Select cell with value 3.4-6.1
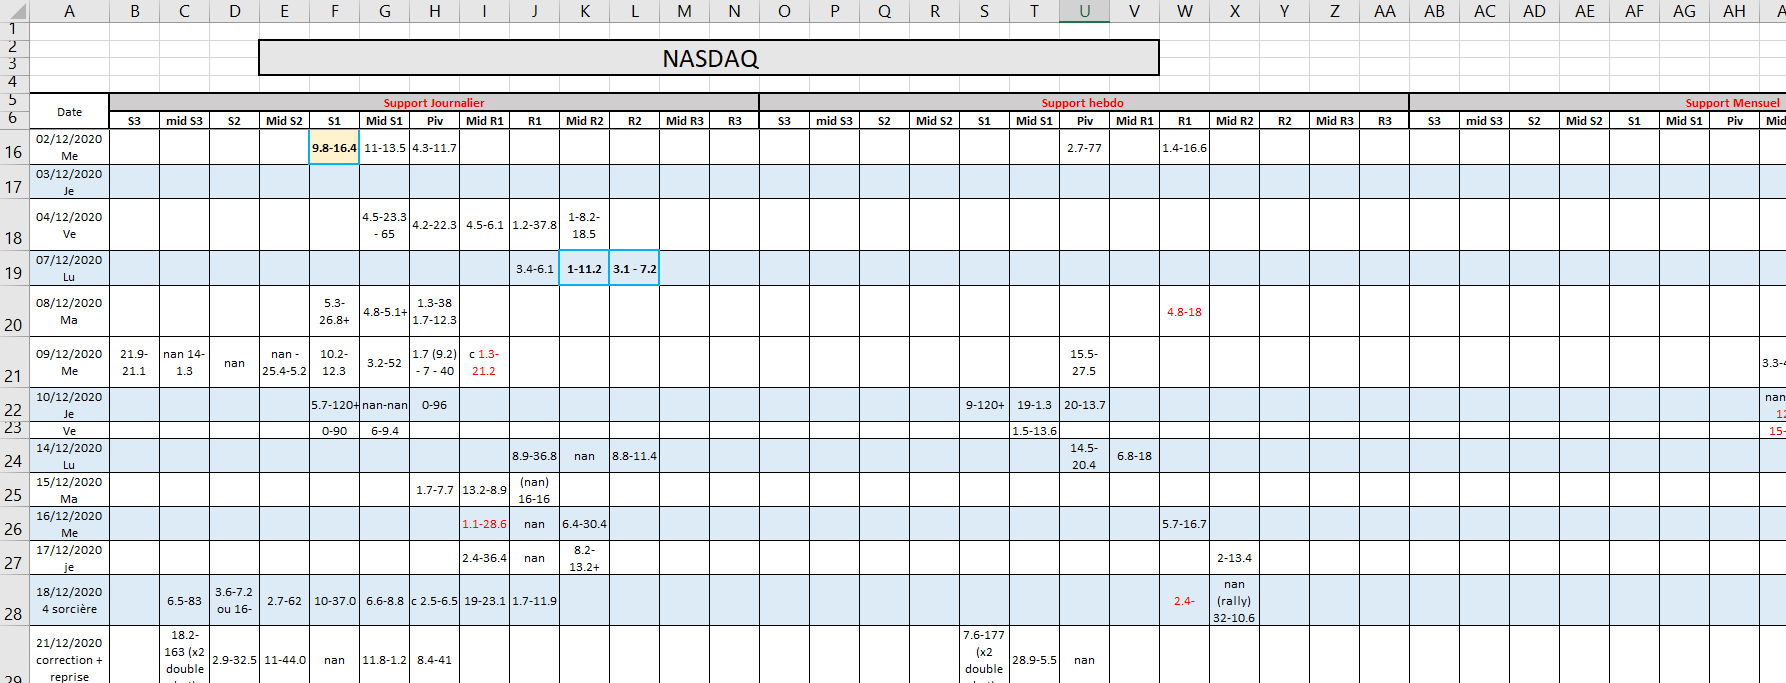The height and width of the screenshot is (683, 1786). click(534, 268)
